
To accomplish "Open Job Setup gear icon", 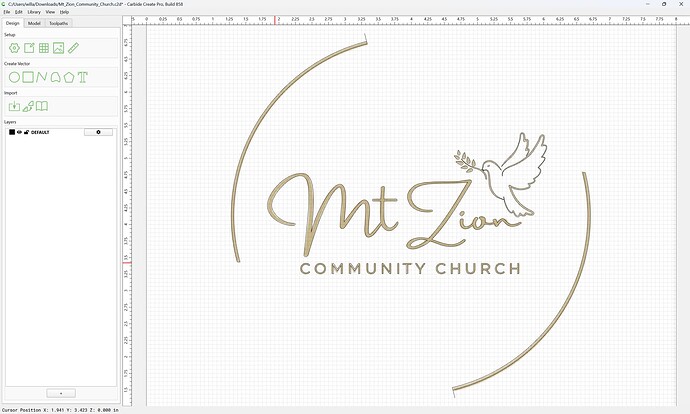I will pyautogui.click(x=15, y=48).
